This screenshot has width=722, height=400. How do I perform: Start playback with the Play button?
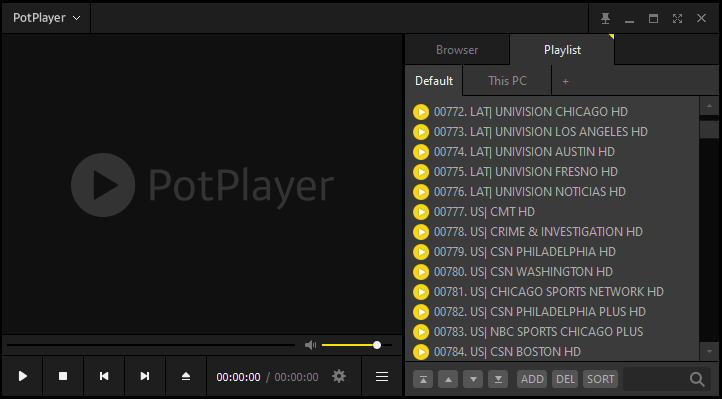[23, 377]
